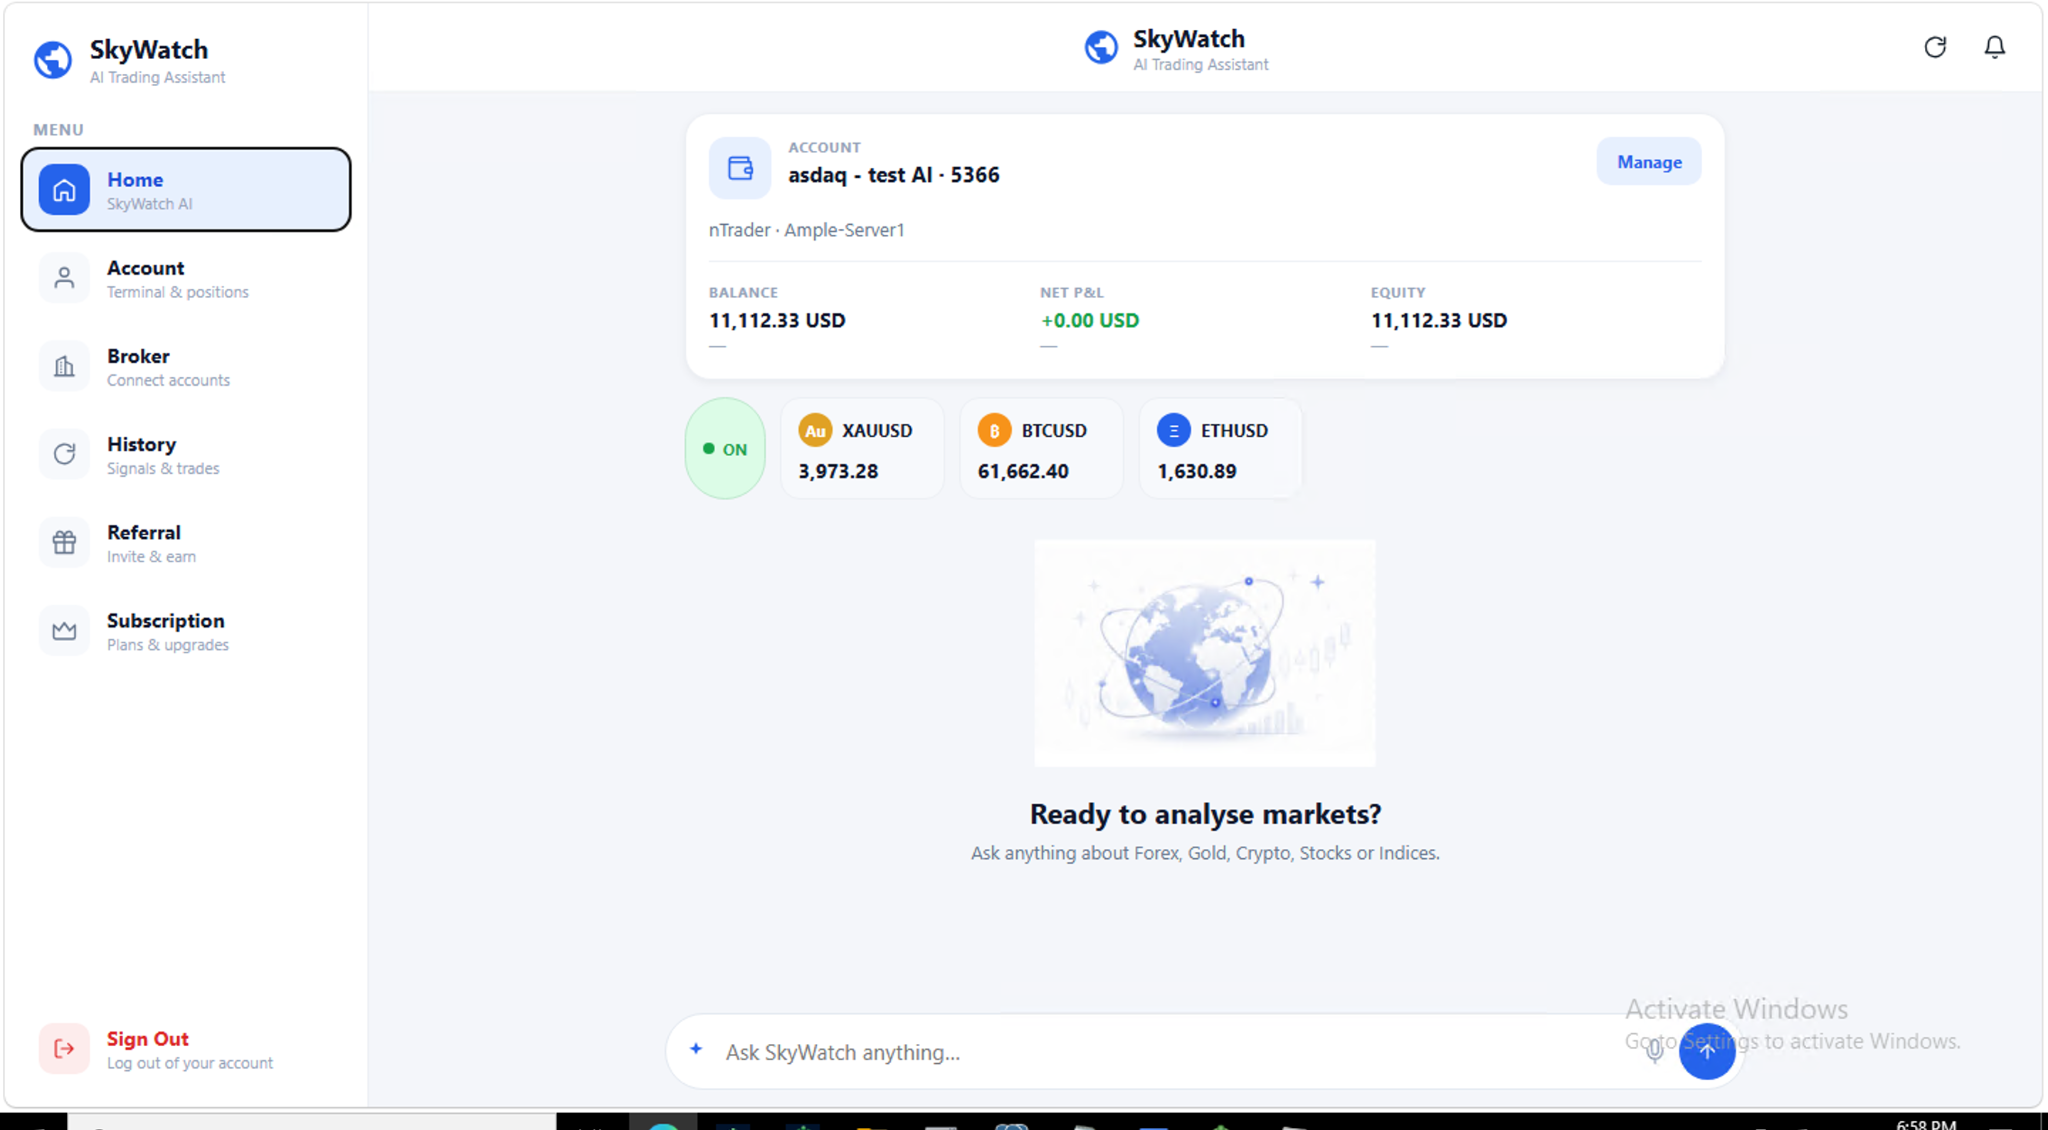Click the Referral gift icon
This screenshot has height=1130, width=2048.
coord(64,542)
